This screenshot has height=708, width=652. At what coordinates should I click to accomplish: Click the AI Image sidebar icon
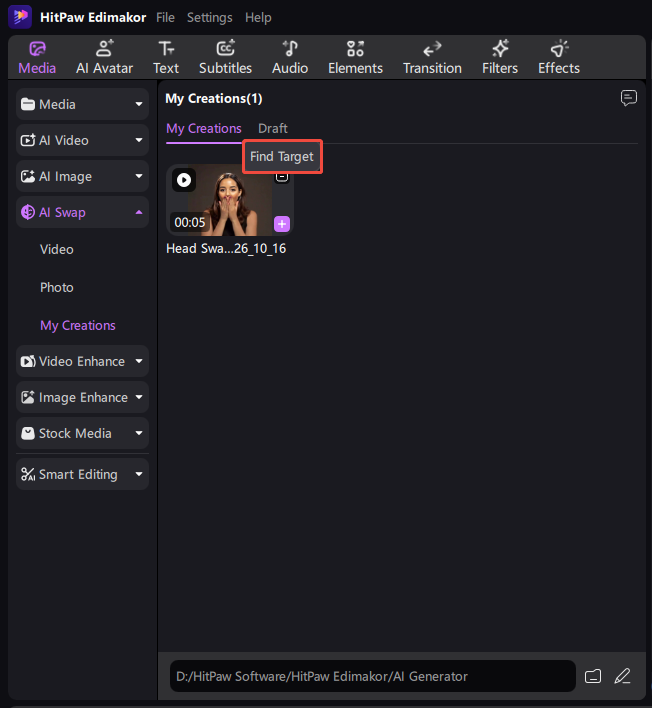(28, 176)
